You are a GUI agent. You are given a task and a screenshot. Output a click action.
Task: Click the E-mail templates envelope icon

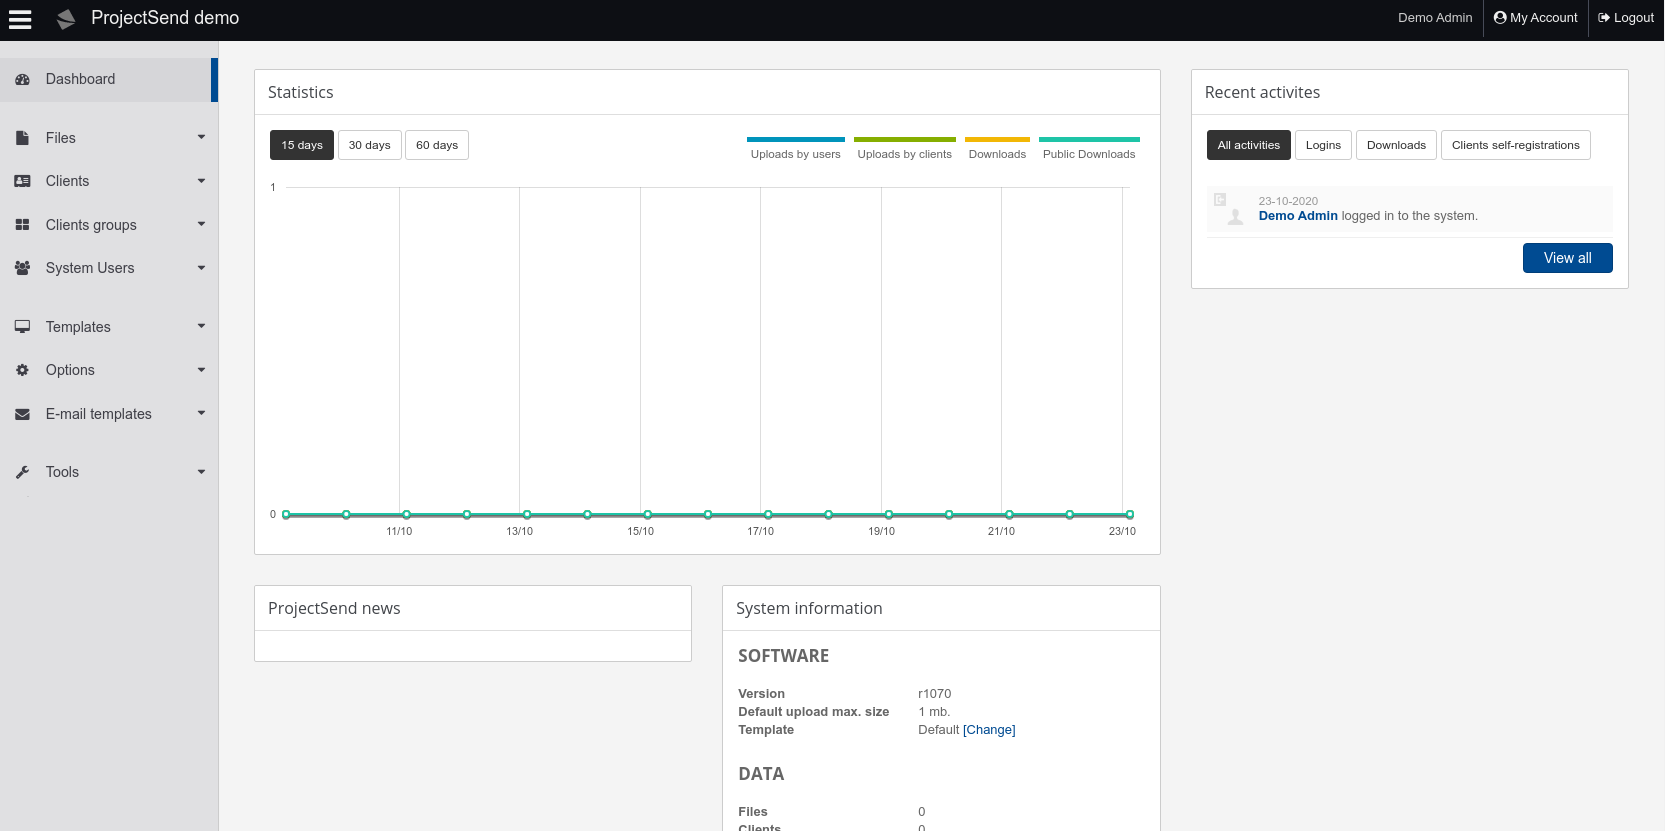point(22,414)
